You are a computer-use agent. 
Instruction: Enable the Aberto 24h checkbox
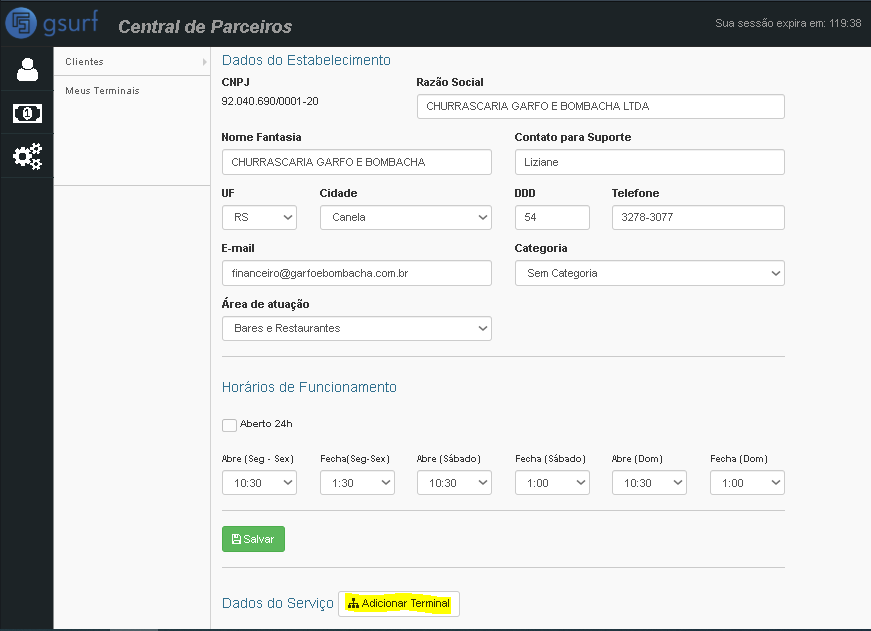click(x=229, y=425)
